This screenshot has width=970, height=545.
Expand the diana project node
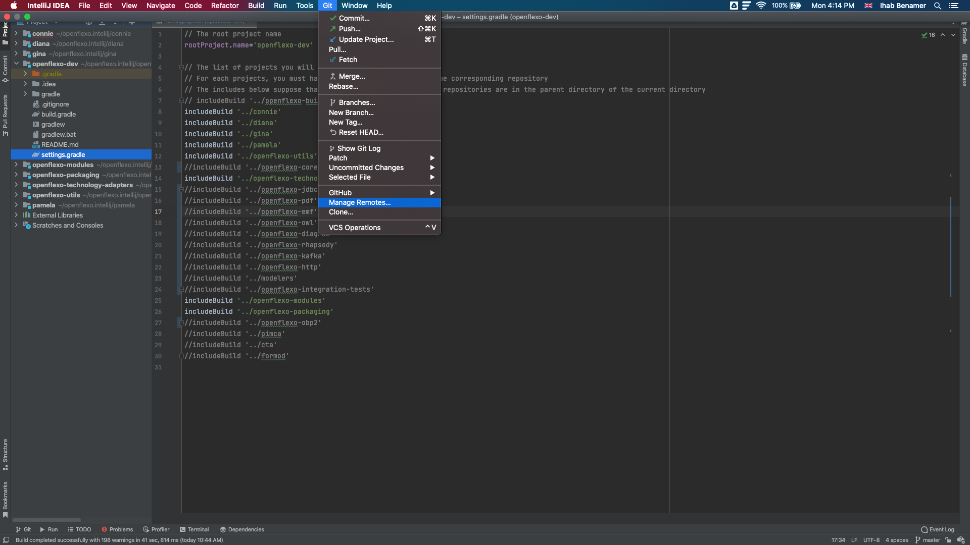pos(16,43)
